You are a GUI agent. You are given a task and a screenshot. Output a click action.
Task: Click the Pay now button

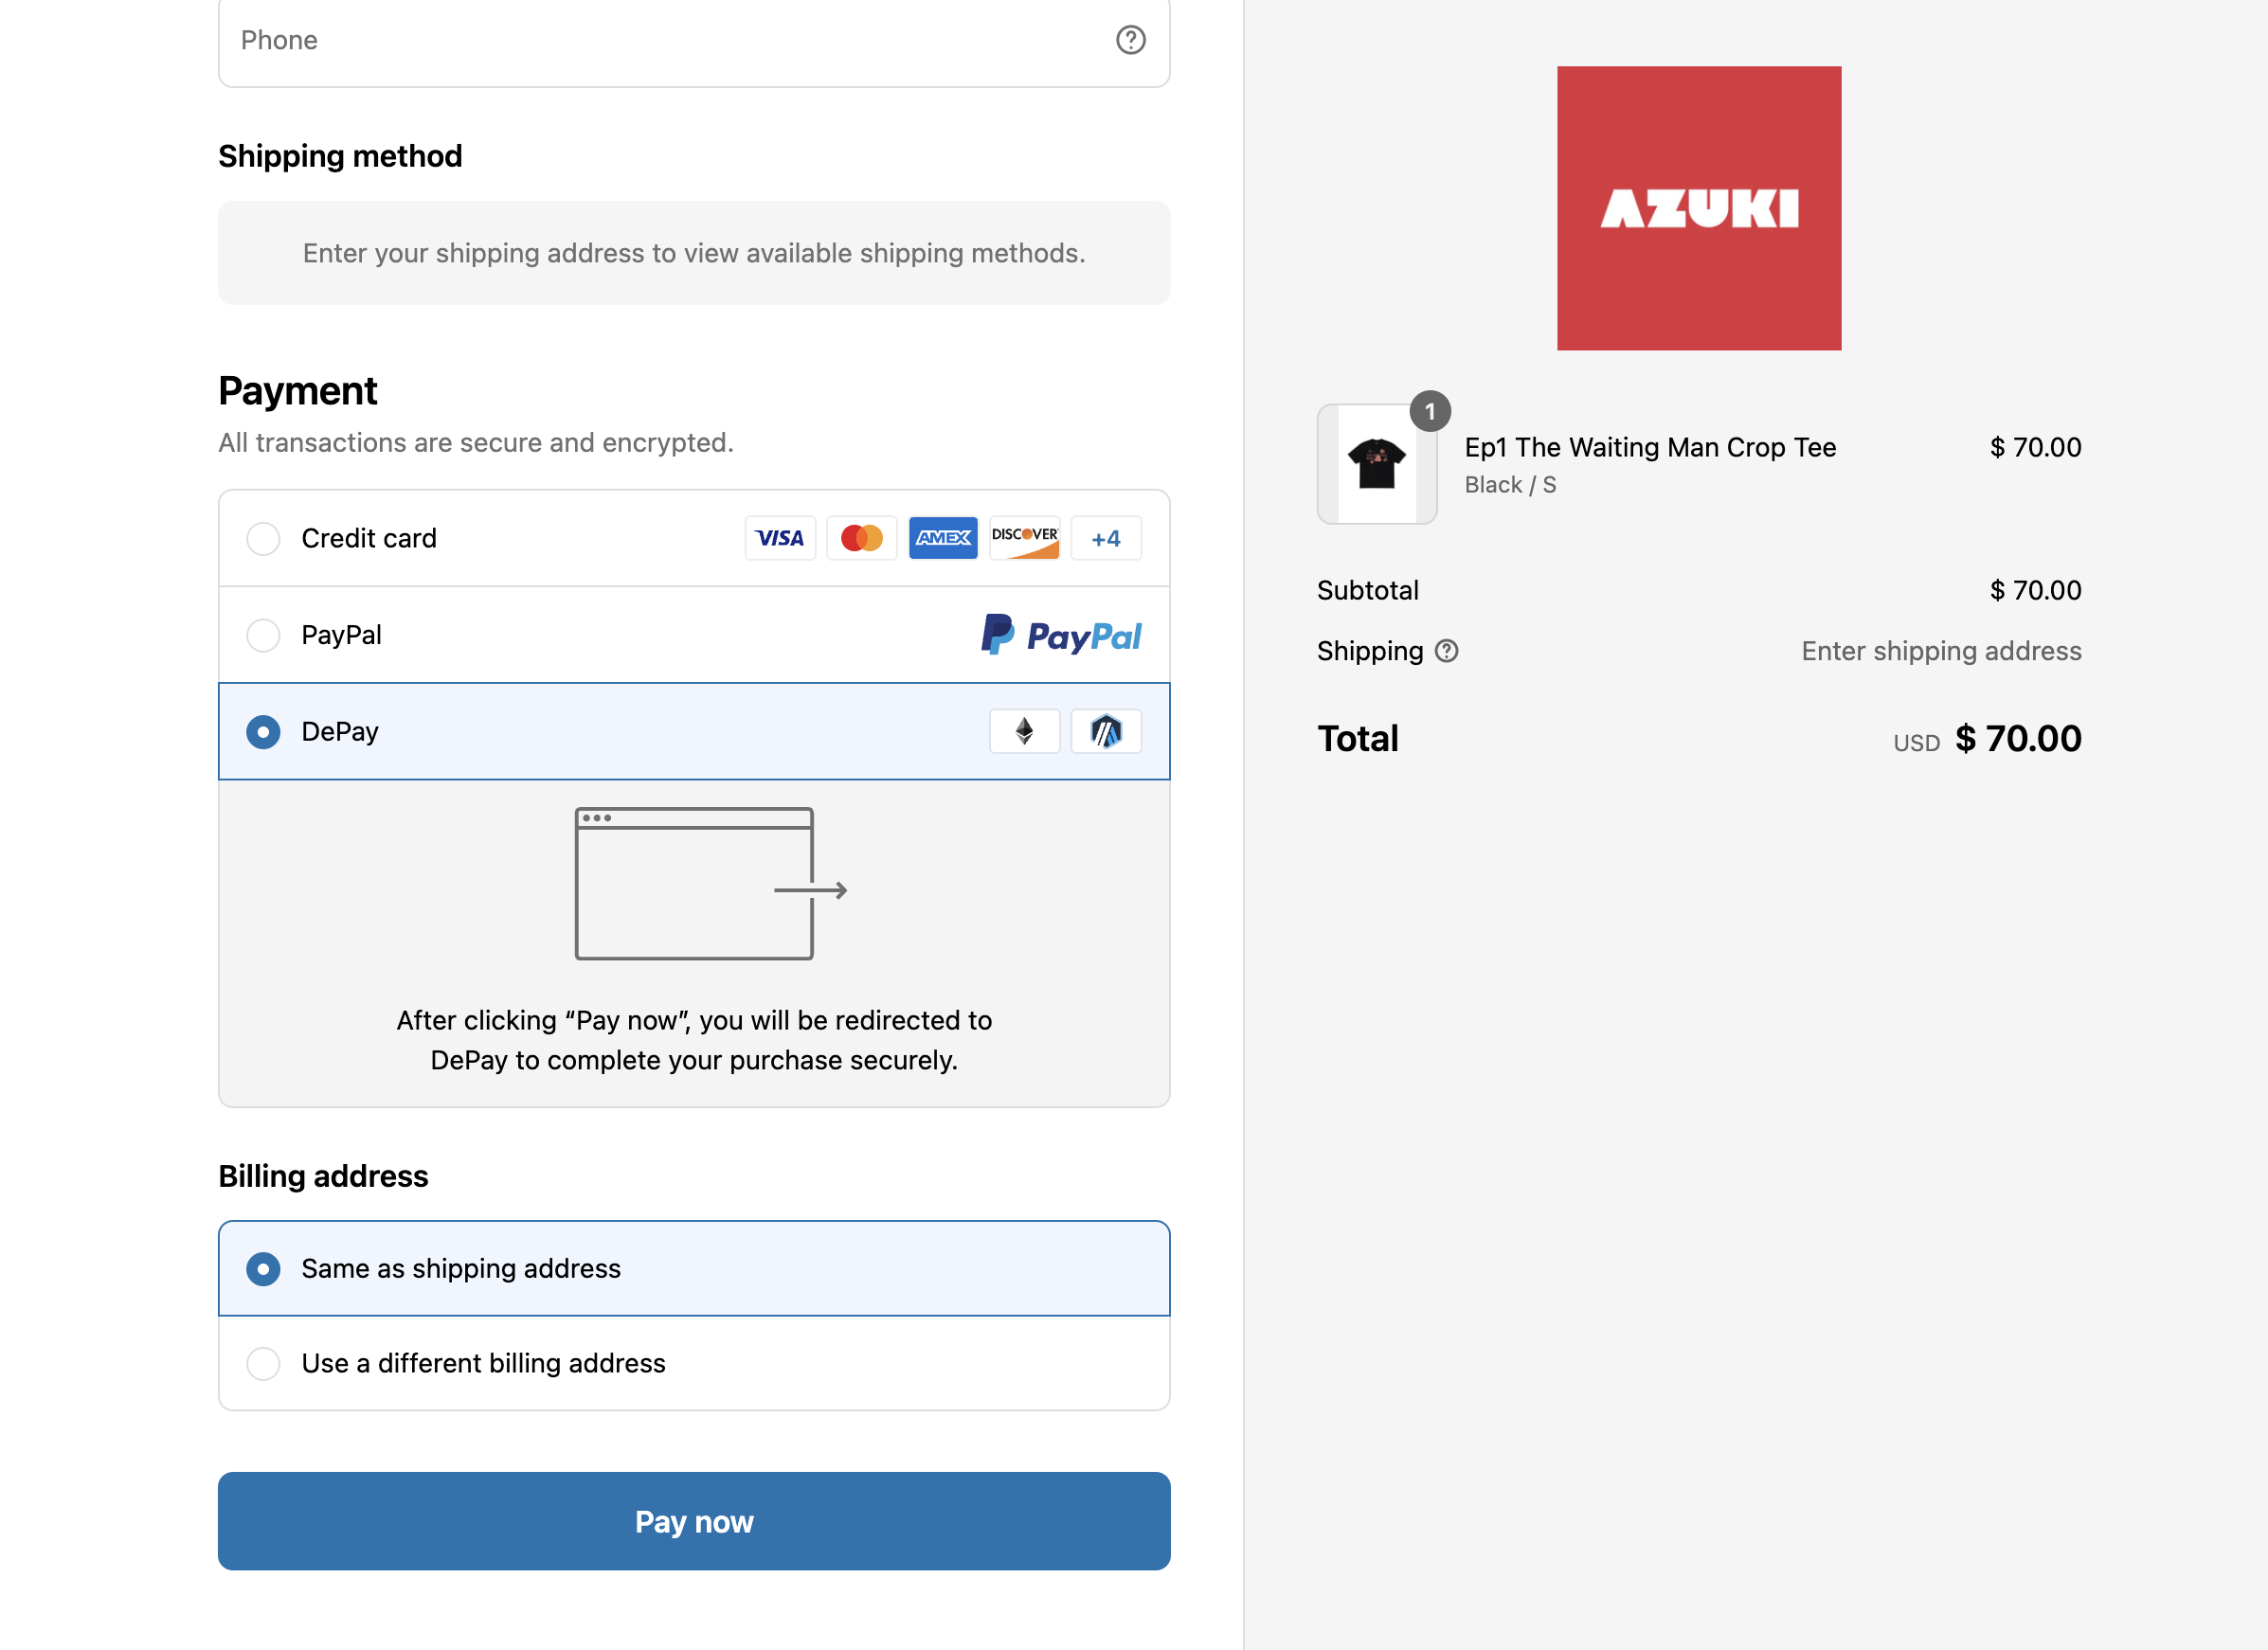point(694,1521)
